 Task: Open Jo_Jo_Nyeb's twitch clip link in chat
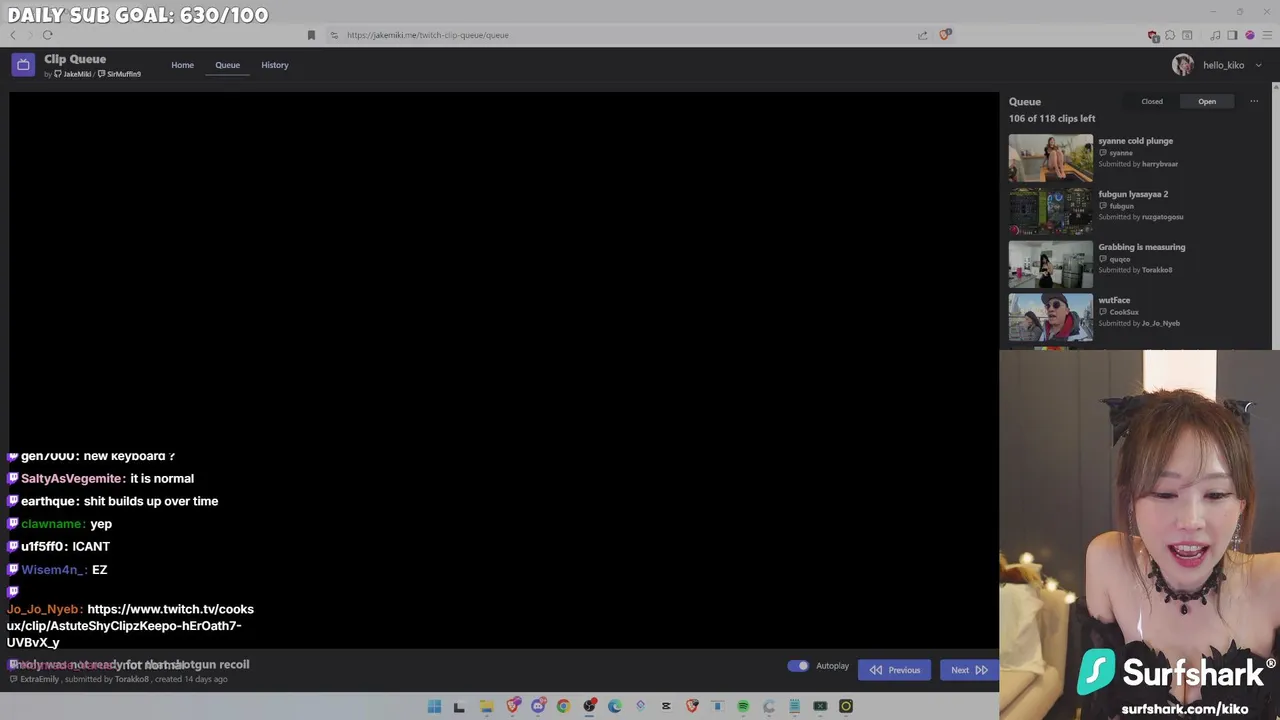click(x=130, y=626)
